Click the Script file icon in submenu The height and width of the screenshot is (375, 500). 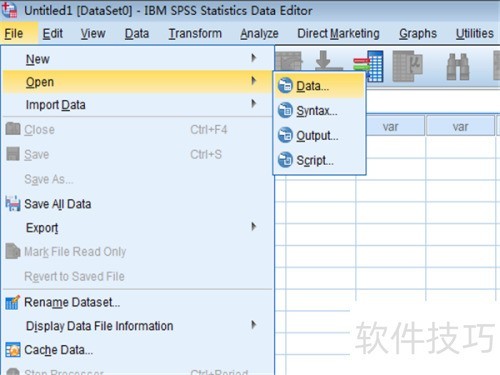(285, 160)
